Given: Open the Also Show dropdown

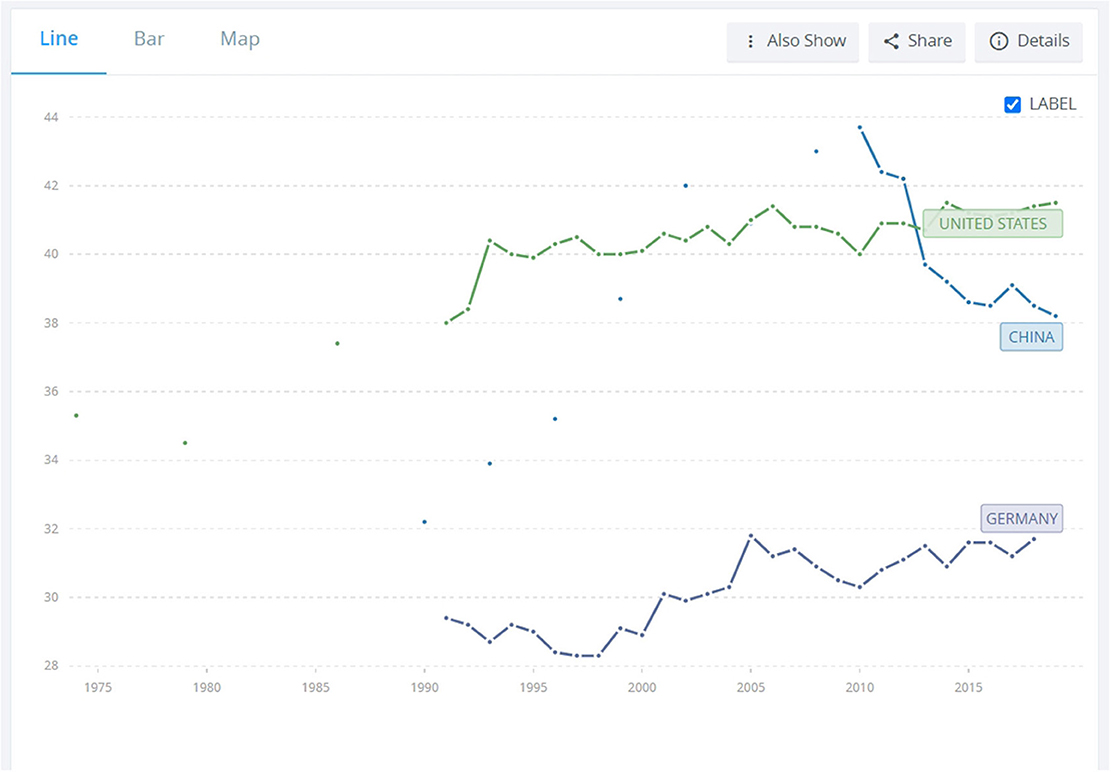Looking at the screenshot, I should click(x=793, y=42).
